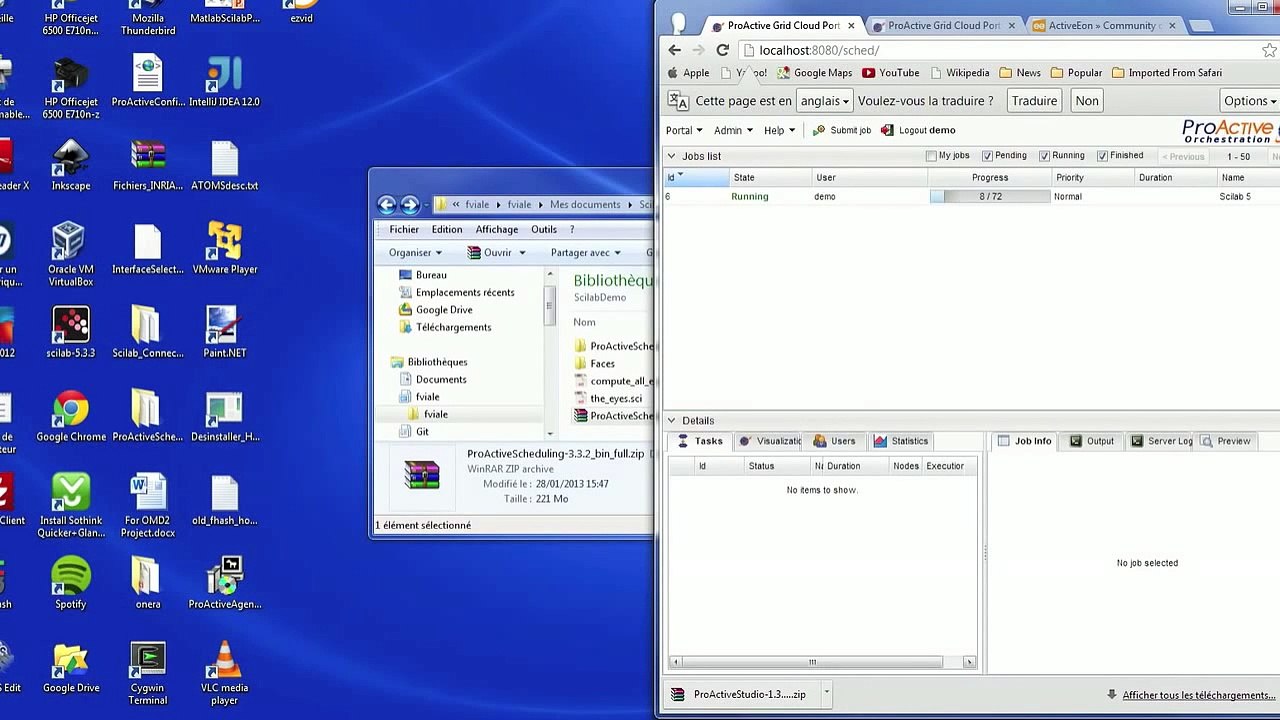Launch Spotify desktop icon
1280x720 pixels.
tap(70, 584)
